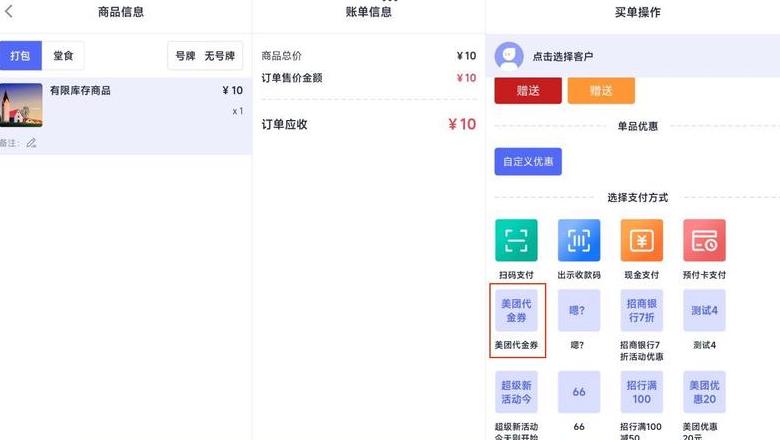The image size is (780, 440).
Task: Click the orange 赠送 button
Action: pos(601,90)
